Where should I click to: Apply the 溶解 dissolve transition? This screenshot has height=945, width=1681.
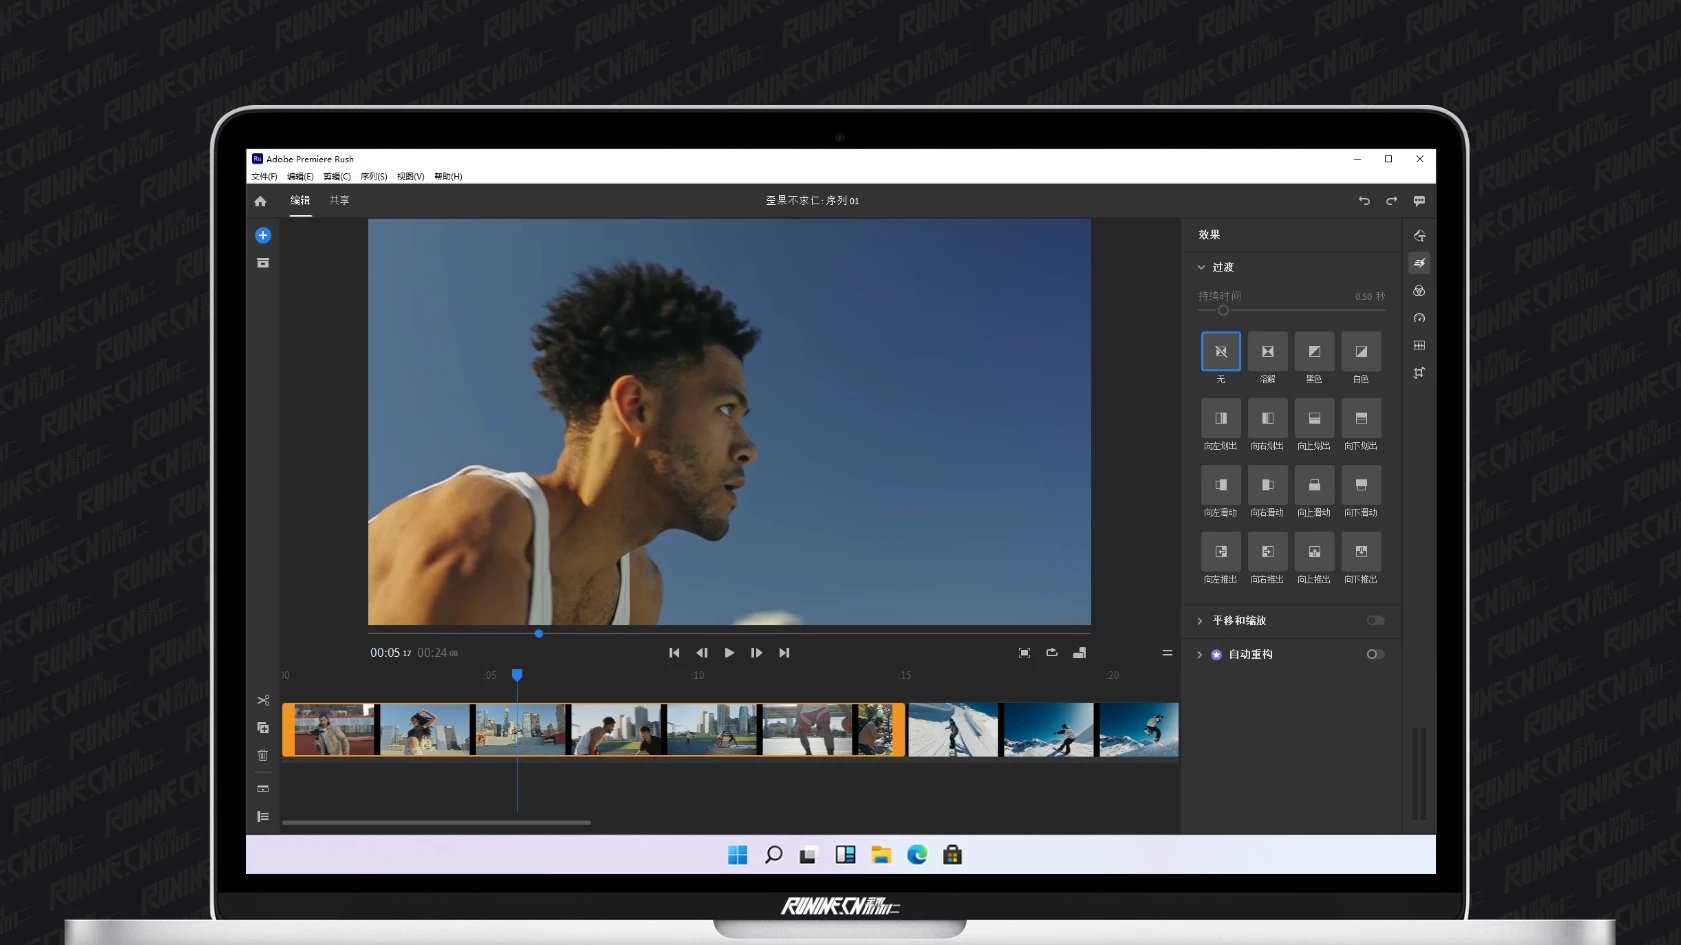(1267, 352)
